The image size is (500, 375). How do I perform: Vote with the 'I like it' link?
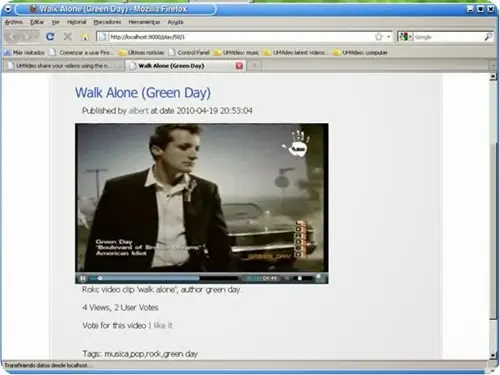coord(161,325)
